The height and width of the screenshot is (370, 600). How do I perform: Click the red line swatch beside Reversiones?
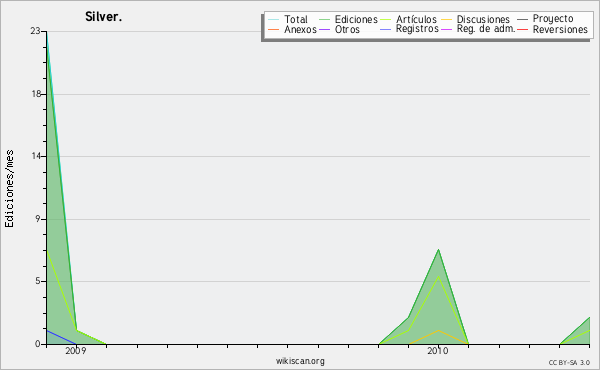point(523,29)
